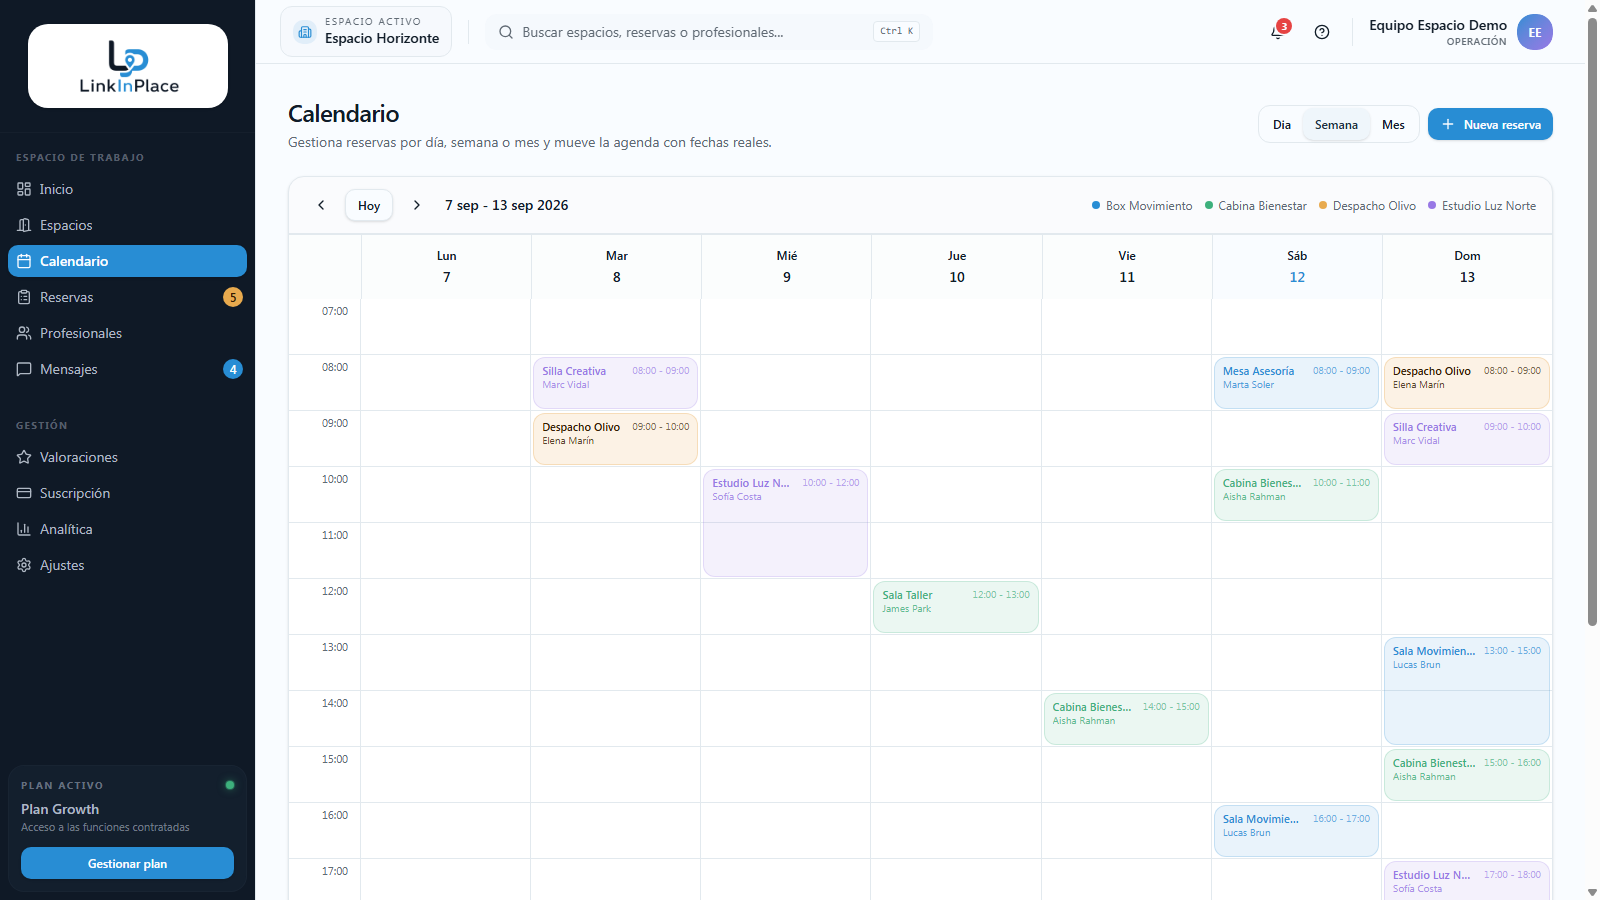Click the Cabina Bienestar legend dot
Screen dimensions: 1600x900
(x=1209, y=205)
